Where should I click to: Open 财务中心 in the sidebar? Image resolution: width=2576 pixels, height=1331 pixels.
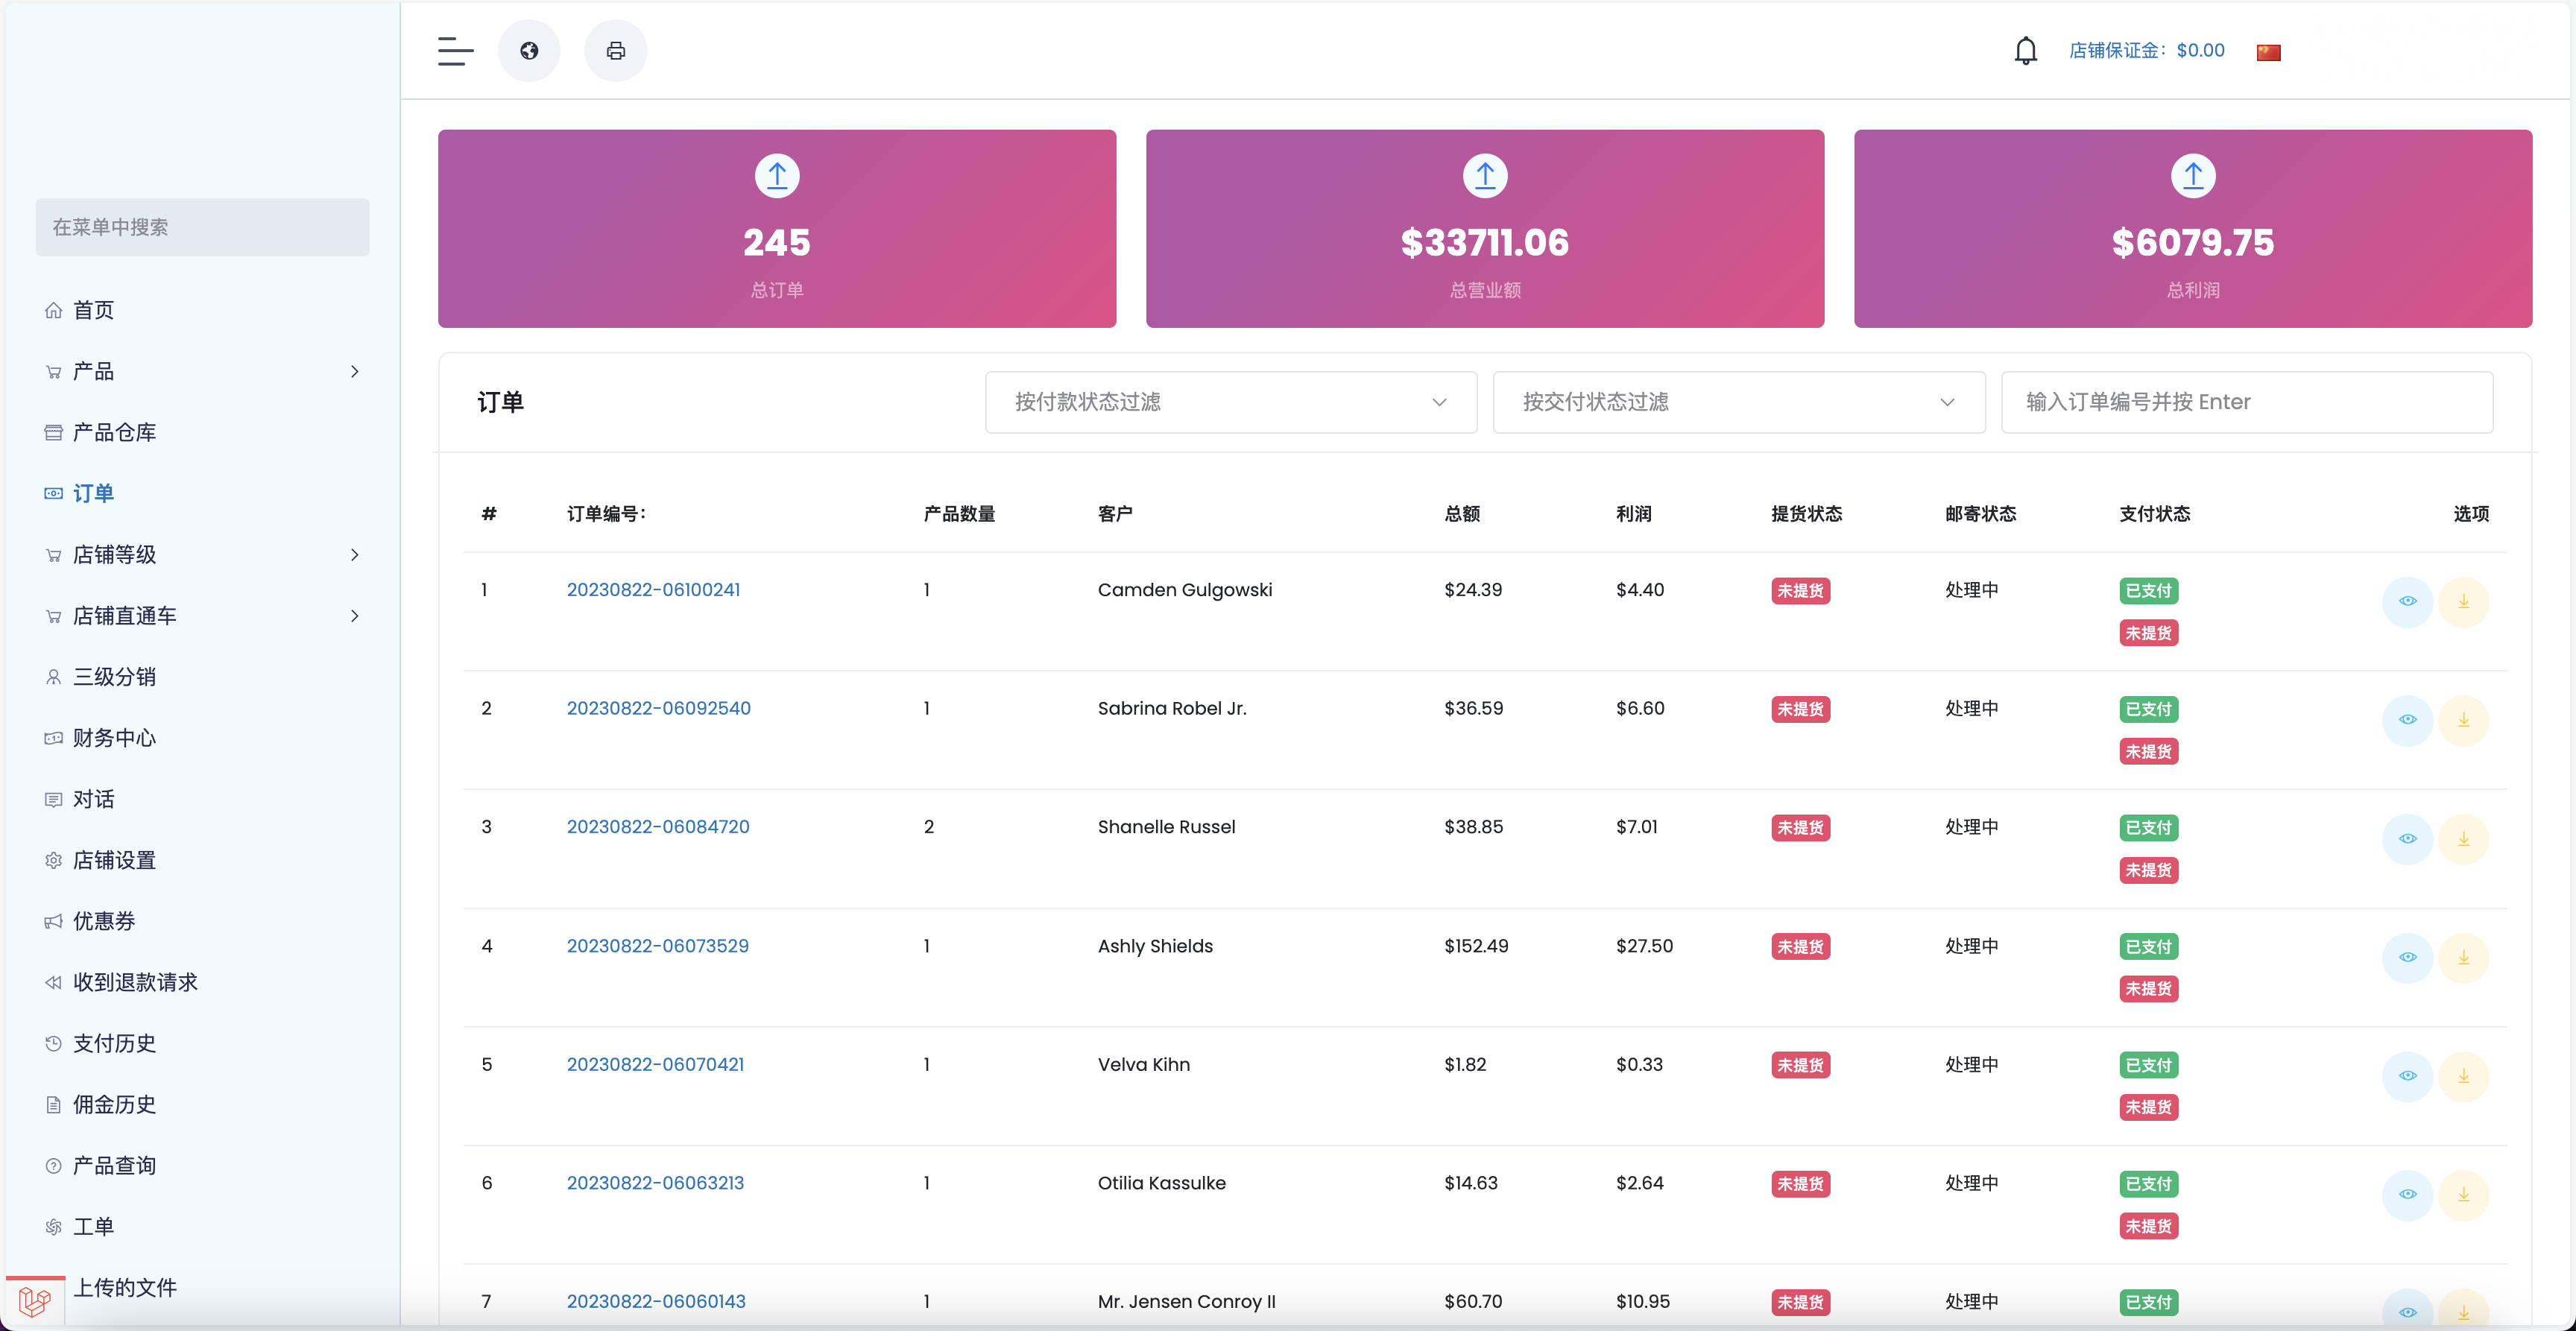(x=114, y=738)
